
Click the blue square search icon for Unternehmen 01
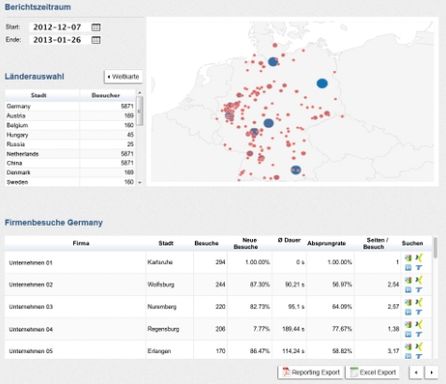(408, 267)
